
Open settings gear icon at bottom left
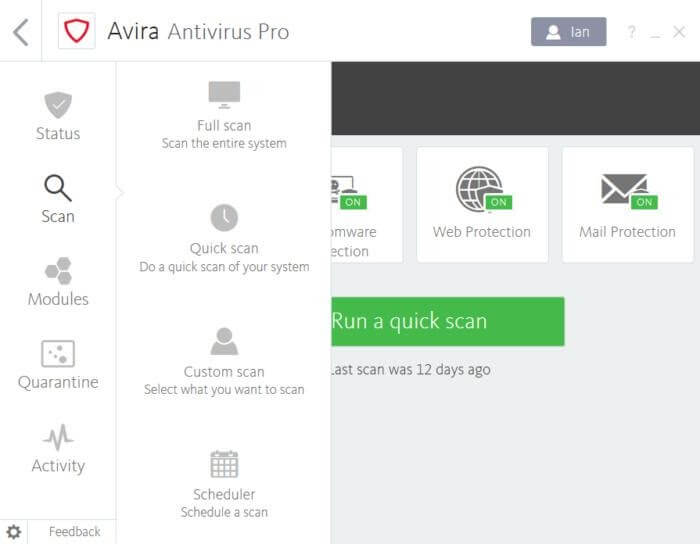coord(13,532)
